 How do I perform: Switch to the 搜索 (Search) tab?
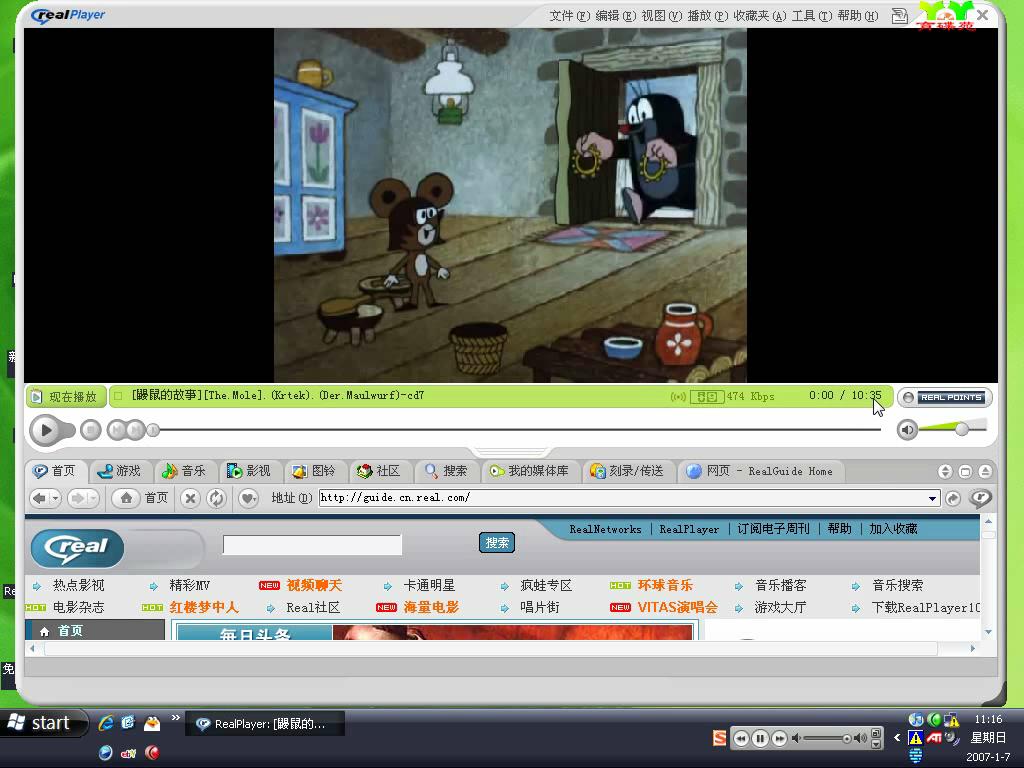446,471
